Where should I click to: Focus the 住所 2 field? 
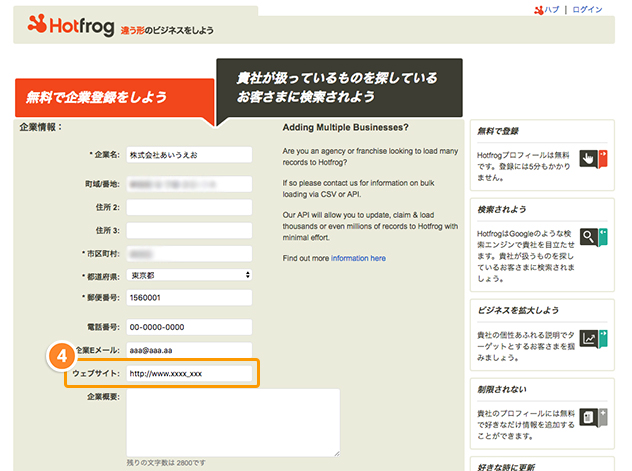[x=189, y=207]
